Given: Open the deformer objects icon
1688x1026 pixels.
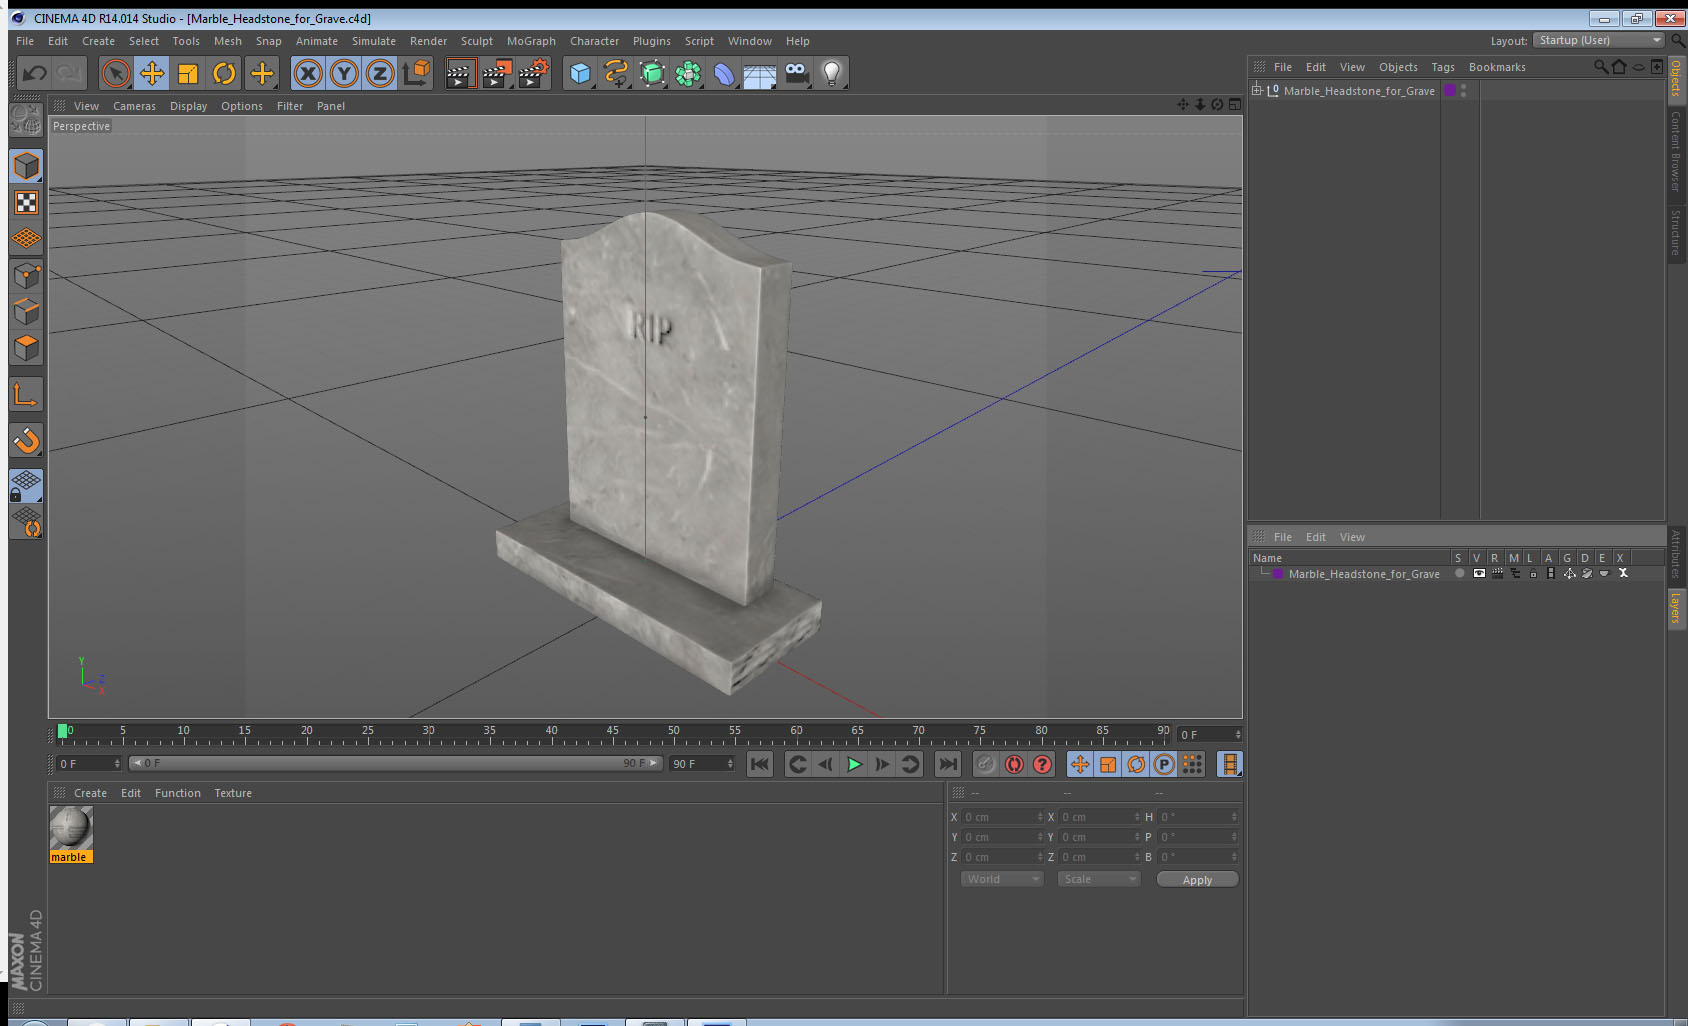Looking at the screenshot, I should pyautogui.click(x=724, y=73).
